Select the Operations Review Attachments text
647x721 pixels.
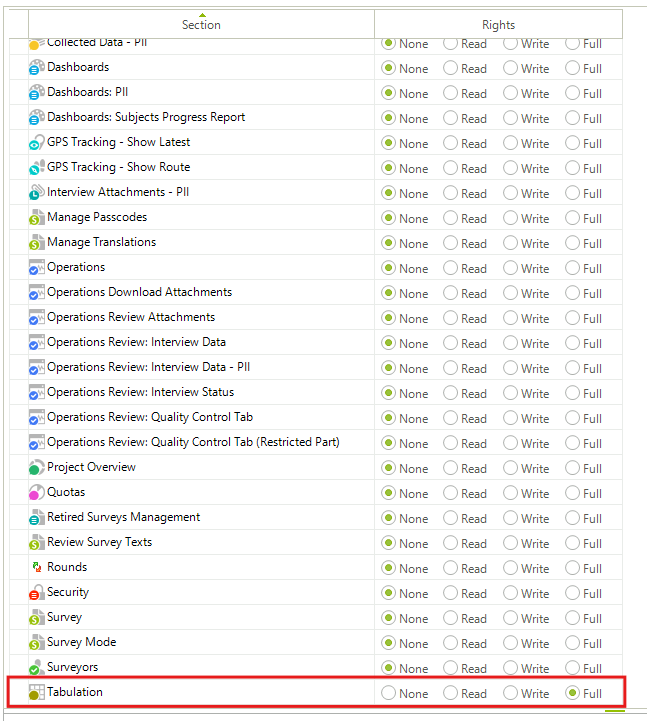coord(131,317)
